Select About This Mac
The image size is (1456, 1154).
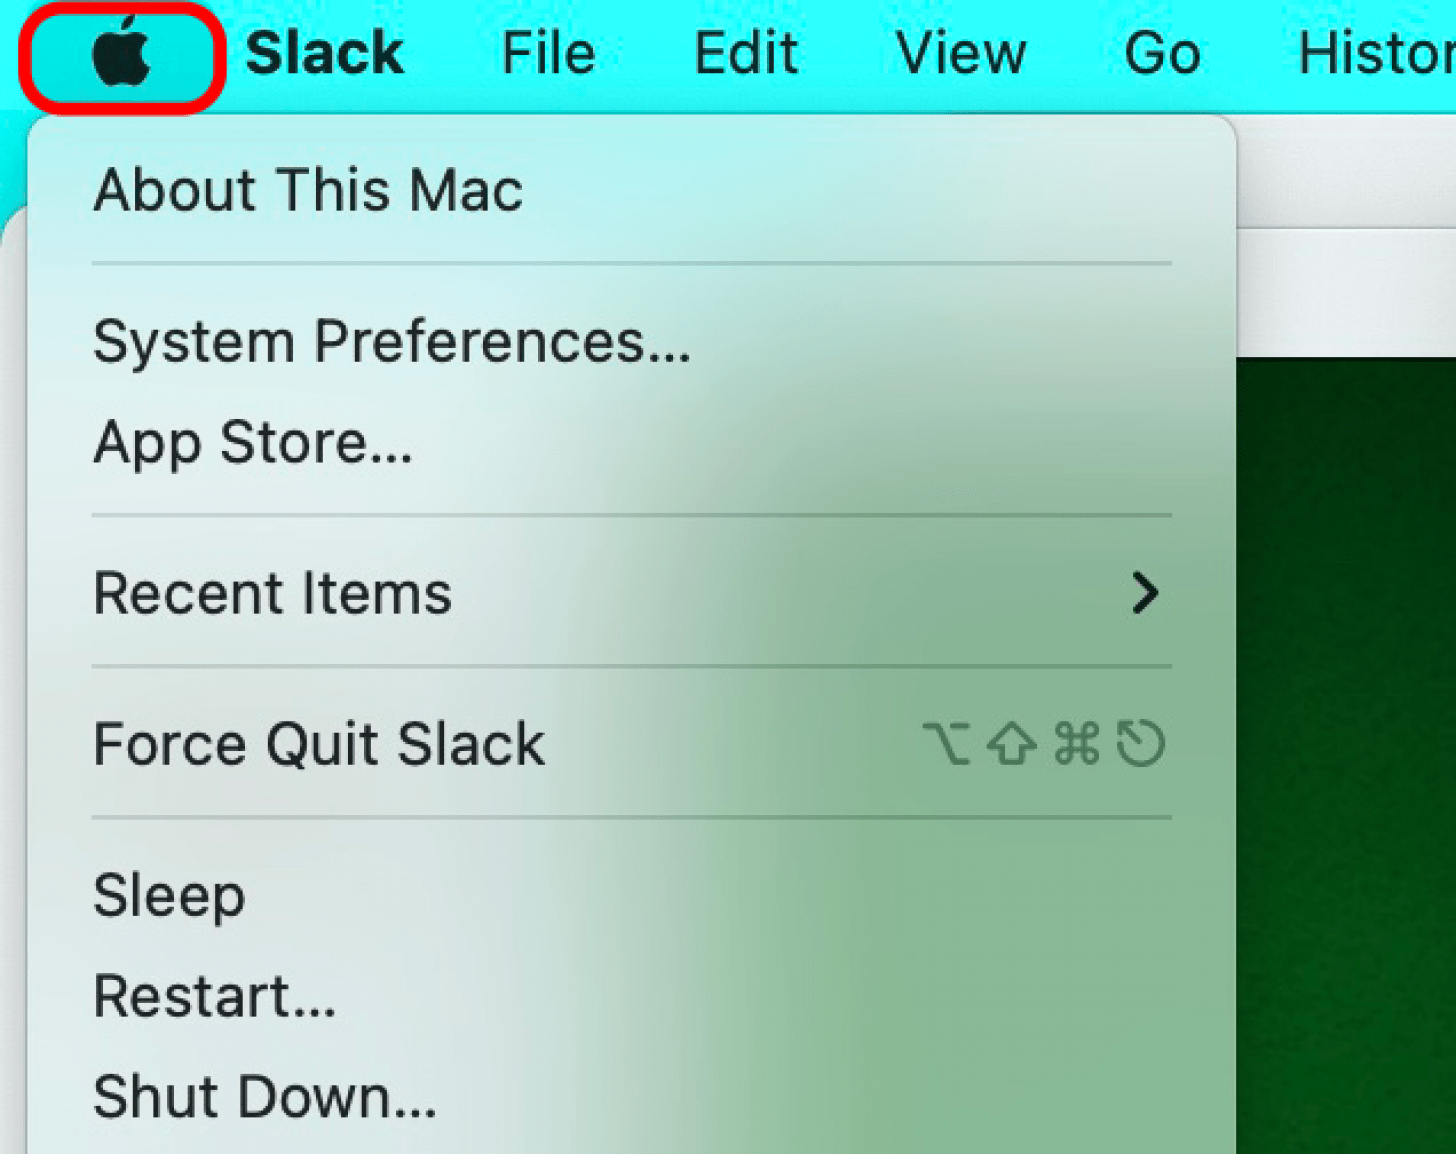pos(308,190)
